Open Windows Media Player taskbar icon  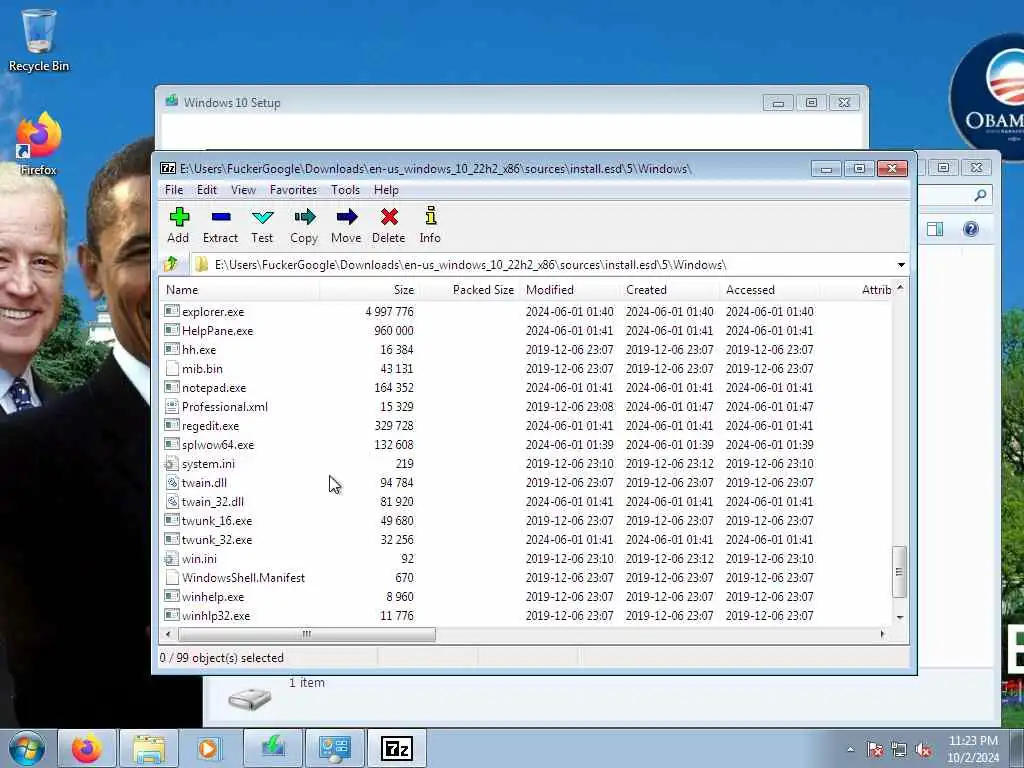tap(210, 748)
